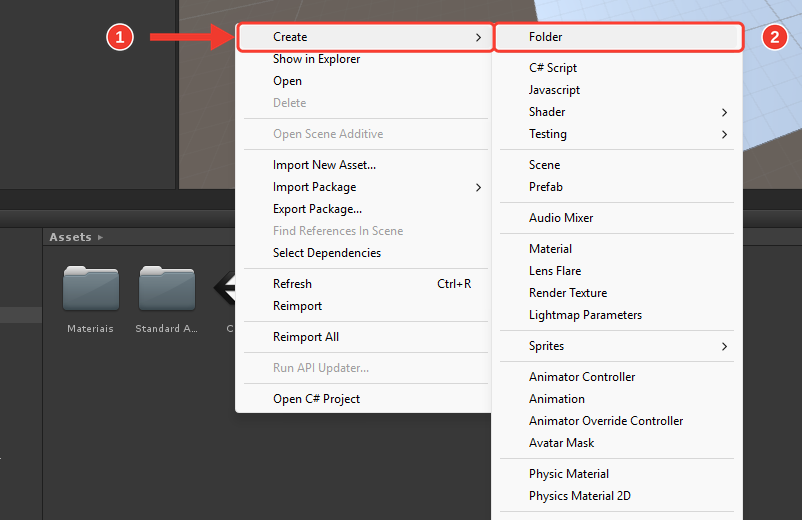Create a new Scene asset
Screen dimensions: 802x520
coord(544,165)
